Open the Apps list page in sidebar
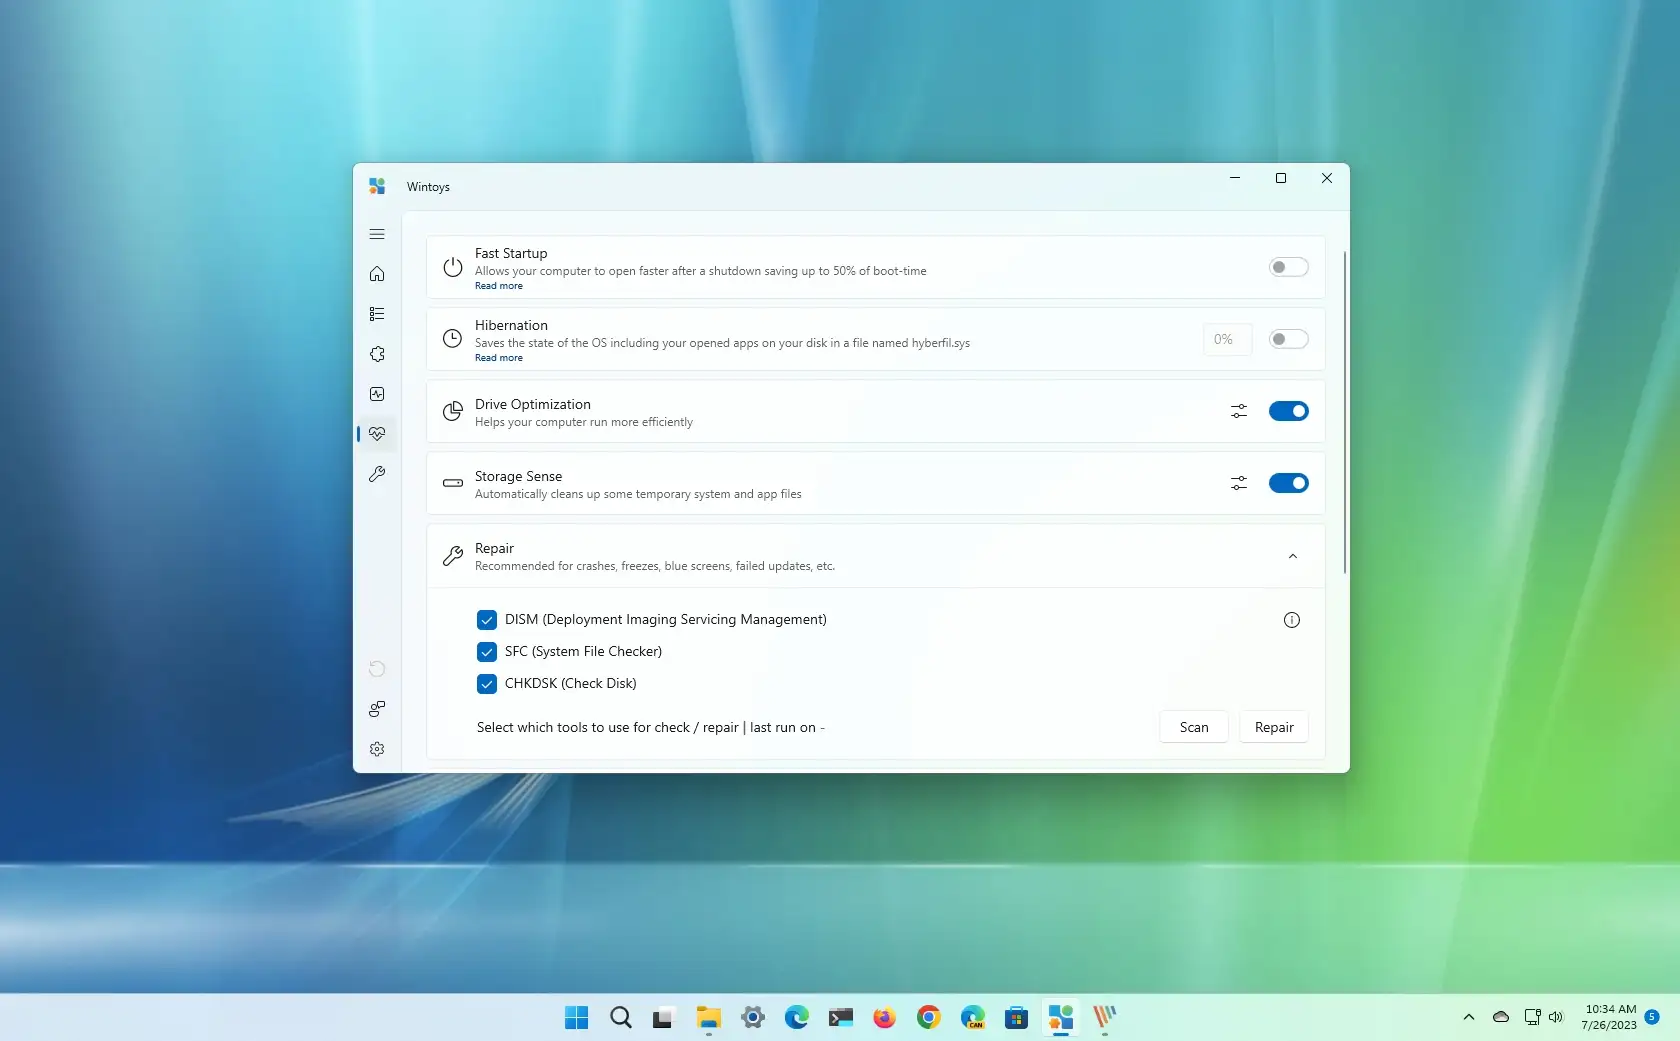 [x=377, y=314]
